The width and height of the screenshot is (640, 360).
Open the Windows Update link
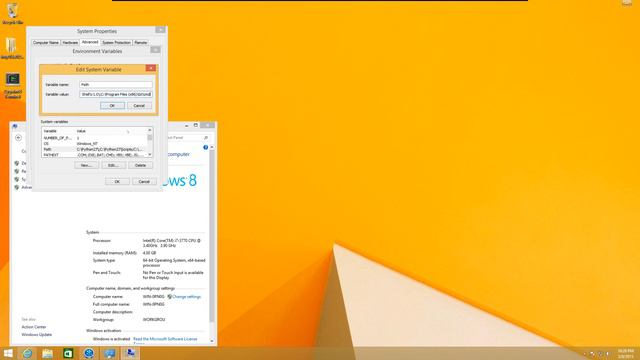[x=37, y=335]
